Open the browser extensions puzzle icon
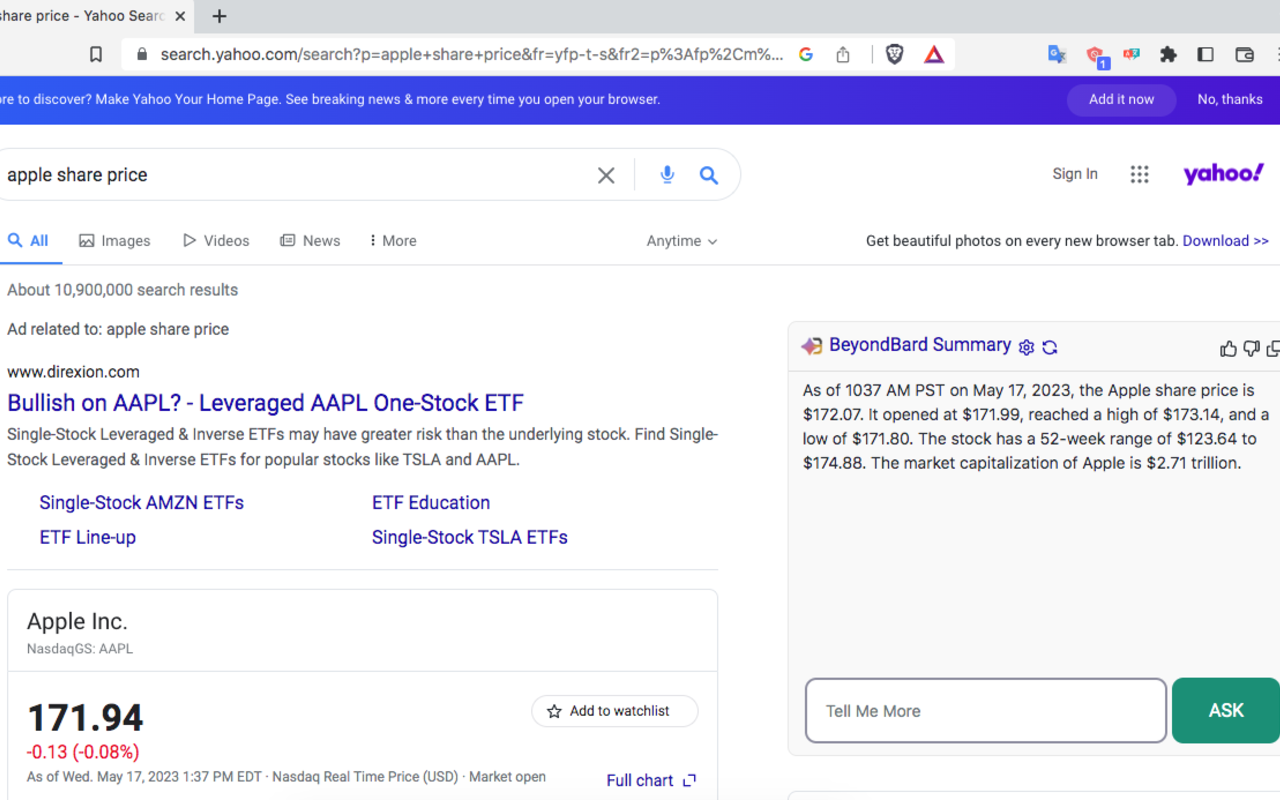Viewport: 1280px width, 800px height. point(1168,55)
